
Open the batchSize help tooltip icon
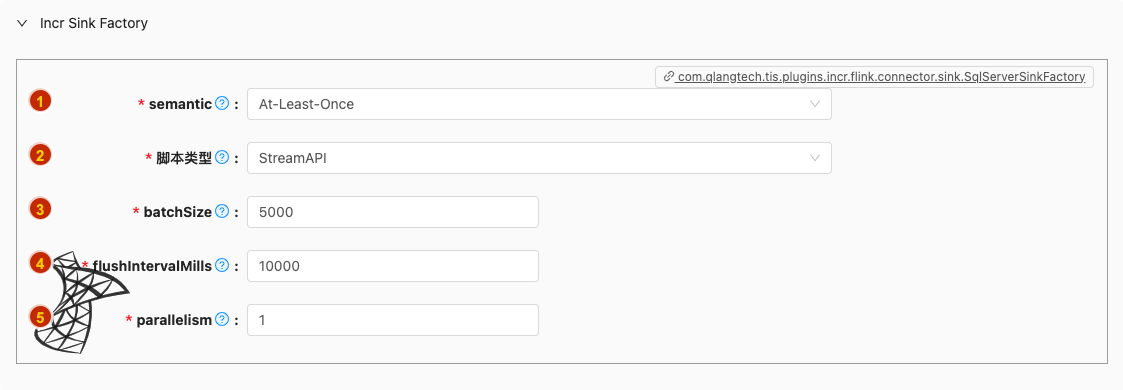[222, 212]
